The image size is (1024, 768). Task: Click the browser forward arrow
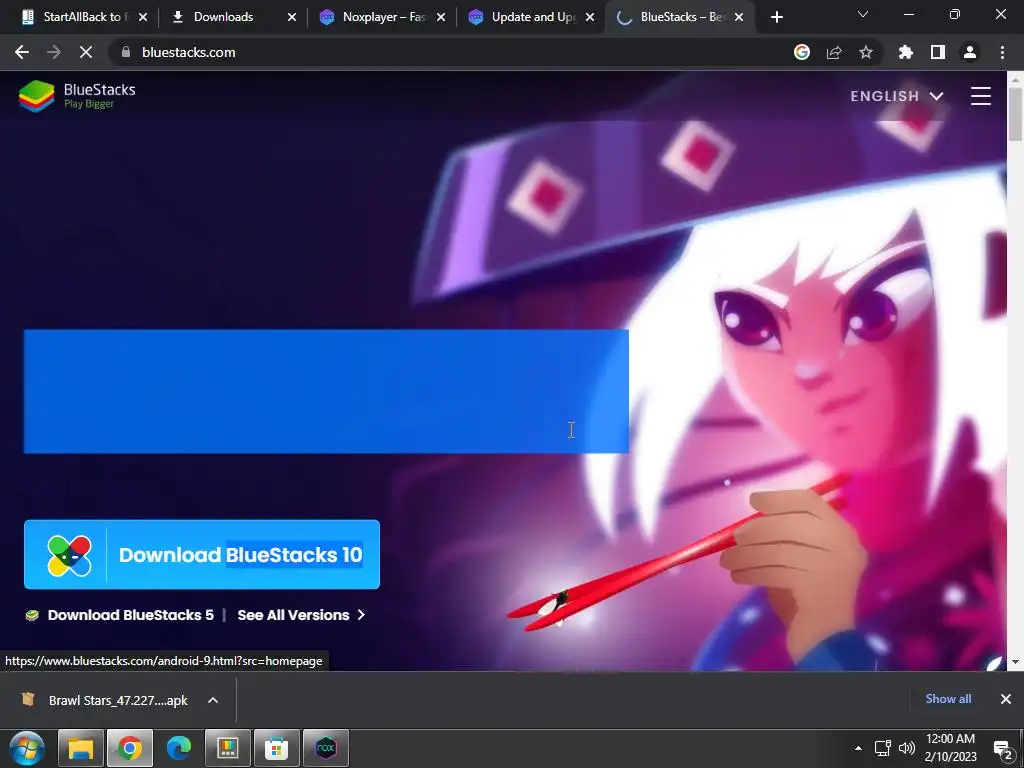(x=54, y=52)
